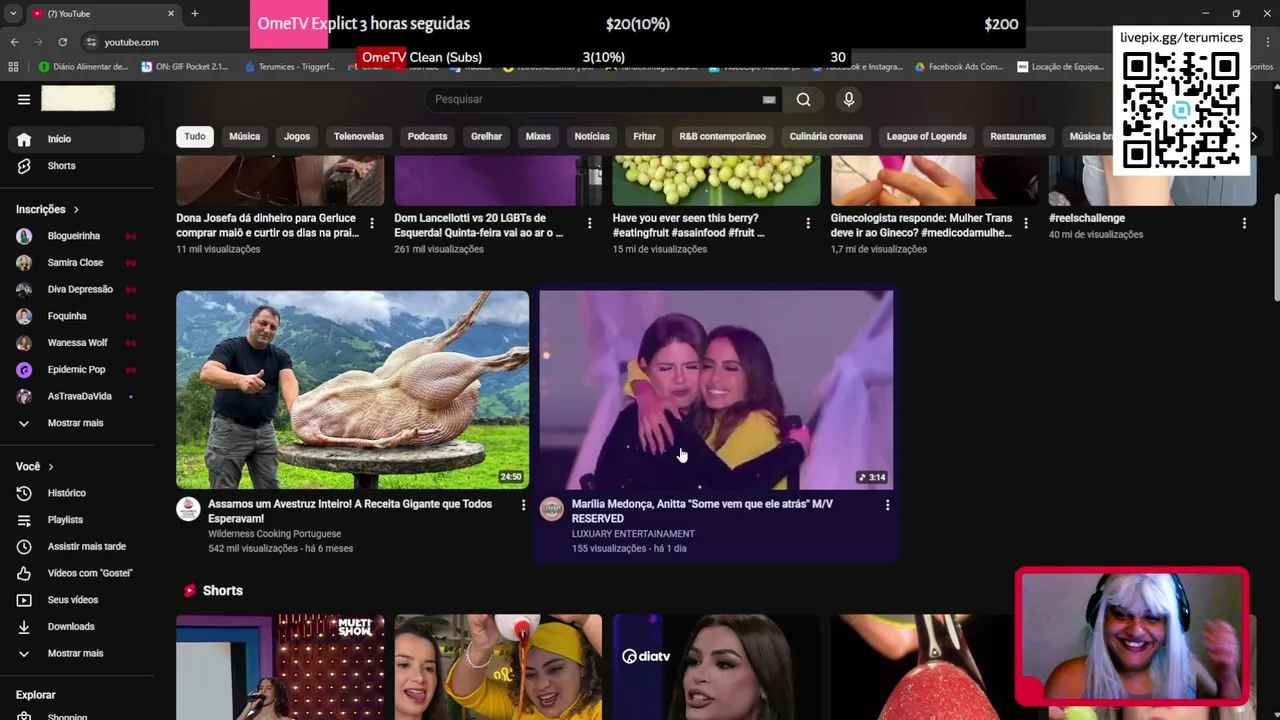This screenshot has height=720, width=1280.
Task: Open Foquinha channel
Action: click(77, 316)
